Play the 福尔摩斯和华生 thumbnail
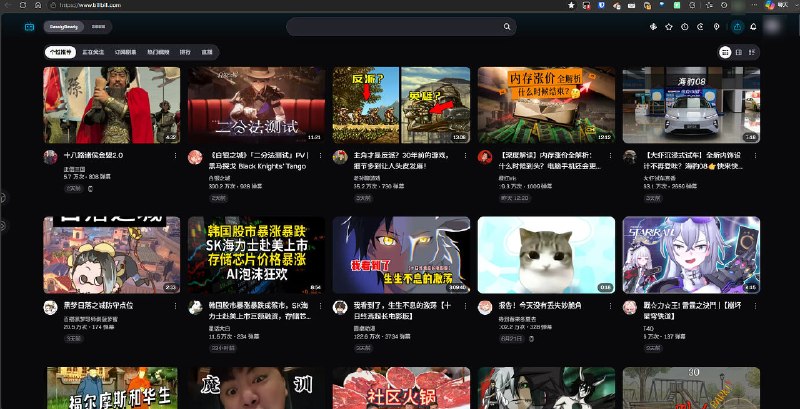The width and height of the screenshot is (800, 409). [x=112, y=388]
